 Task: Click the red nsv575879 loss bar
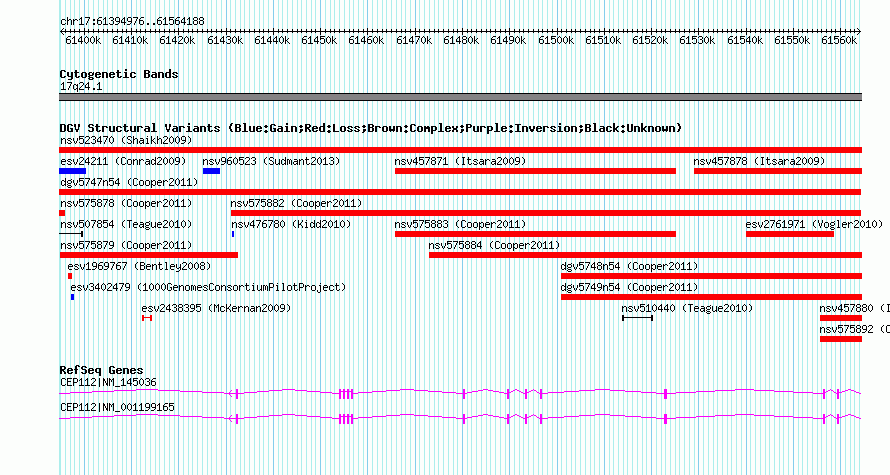point(149,255)
